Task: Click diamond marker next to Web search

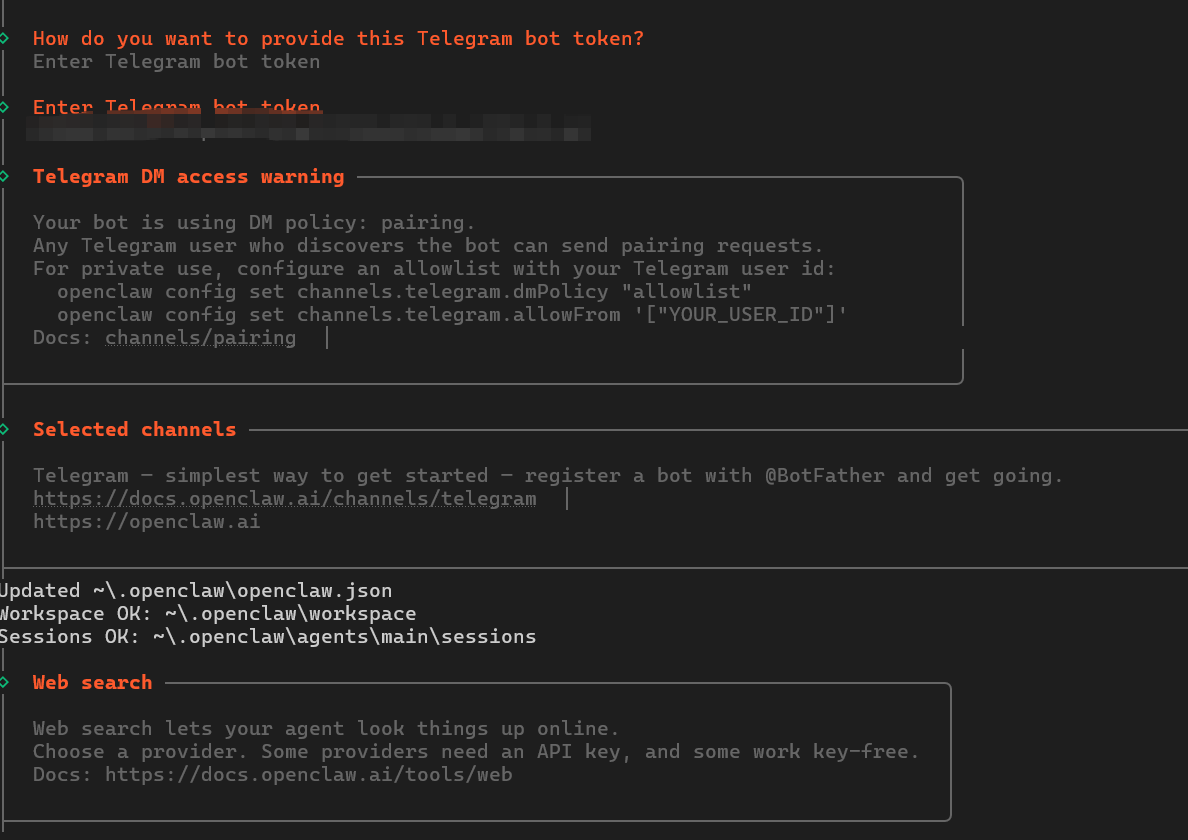Action: [4, 682]
